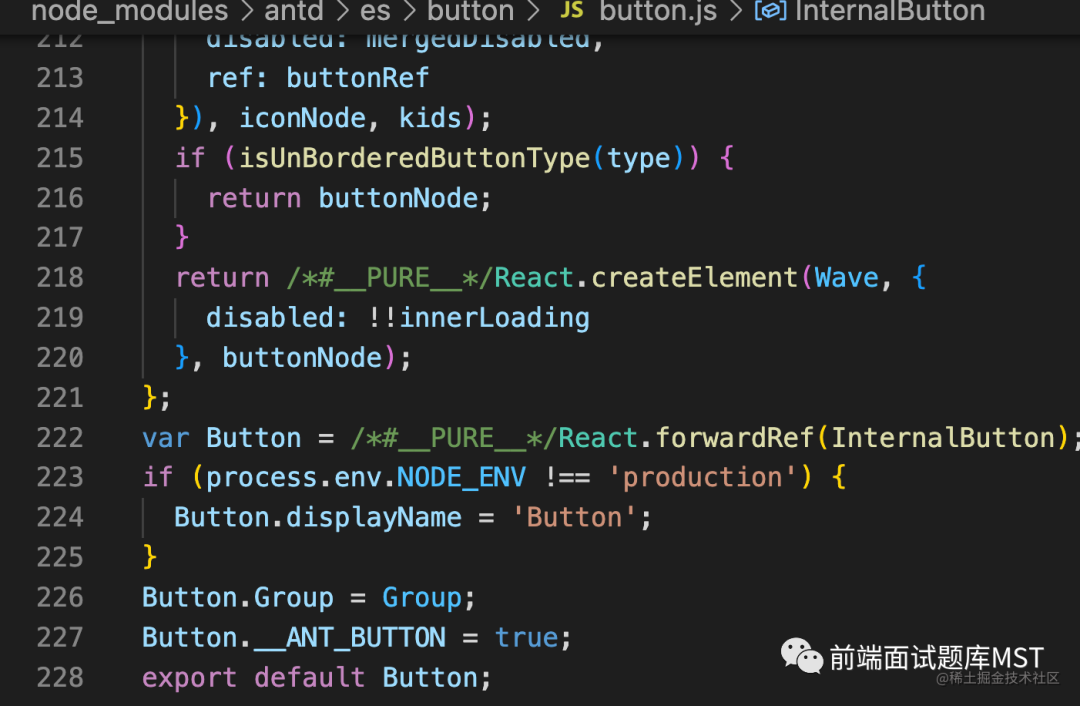Screen dimensions: 1080x706
Task: Click 'type' argument on line 215
Action: (x=638, y=158)
